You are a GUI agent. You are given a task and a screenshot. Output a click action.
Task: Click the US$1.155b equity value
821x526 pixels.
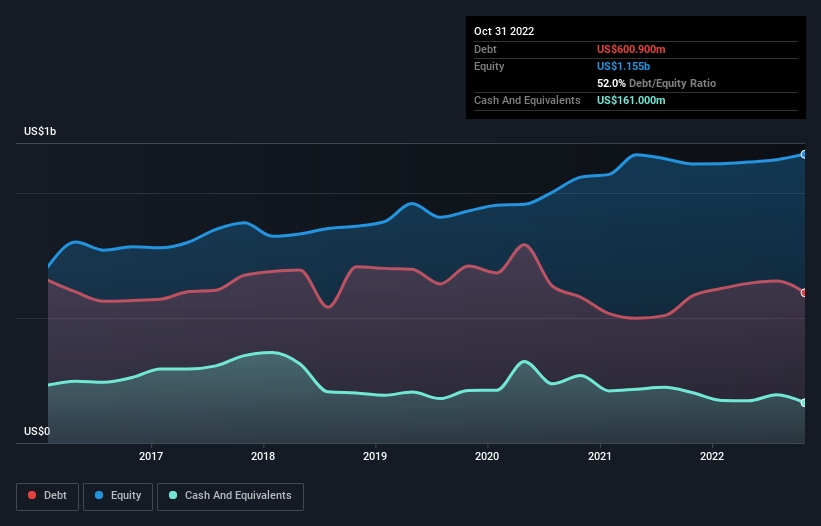pyautogui.click(x=623, y=66)
